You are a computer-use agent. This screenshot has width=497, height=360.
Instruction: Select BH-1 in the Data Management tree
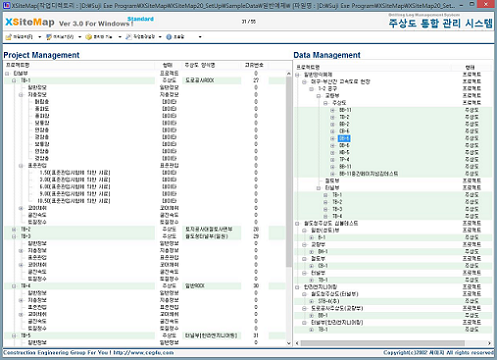323,252
